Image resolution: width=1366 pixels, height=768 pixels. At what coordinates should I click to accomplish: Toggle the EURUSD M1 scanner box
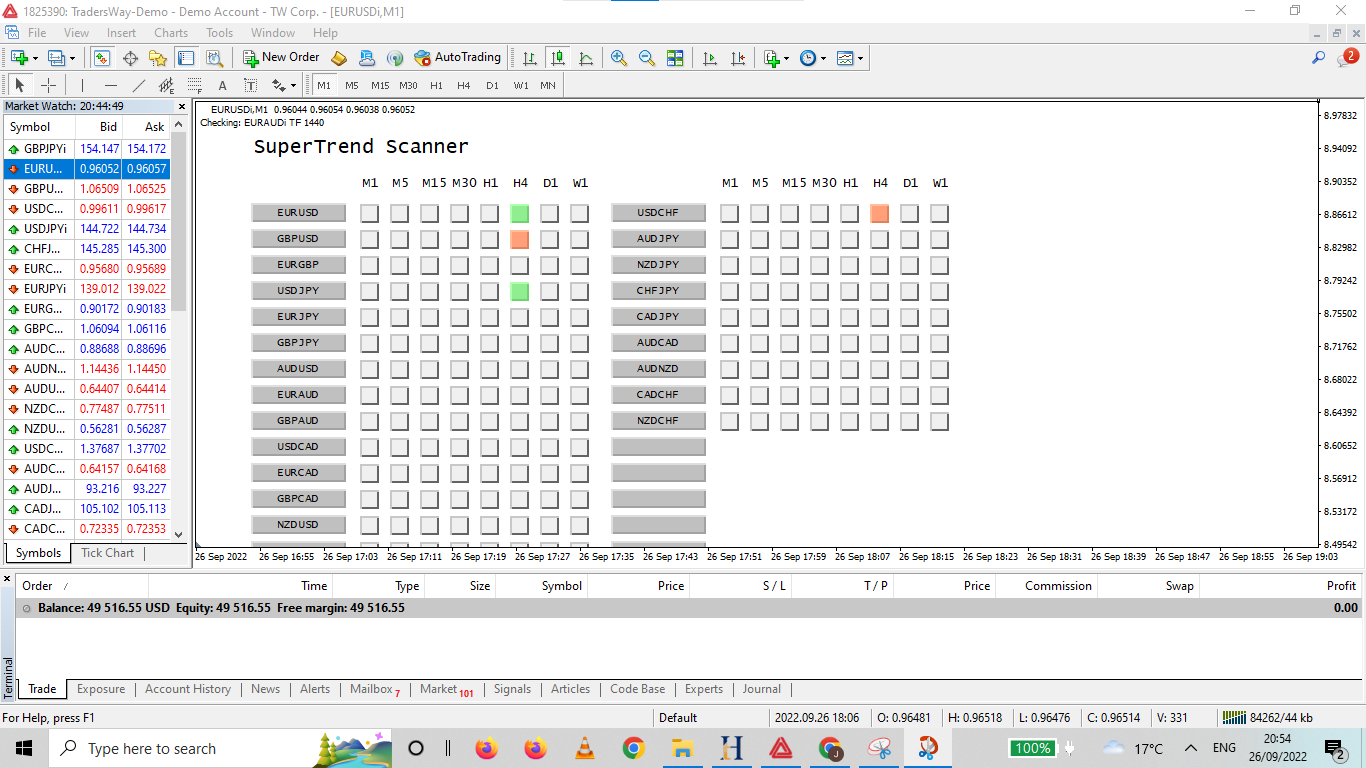(x=370, y=213)
